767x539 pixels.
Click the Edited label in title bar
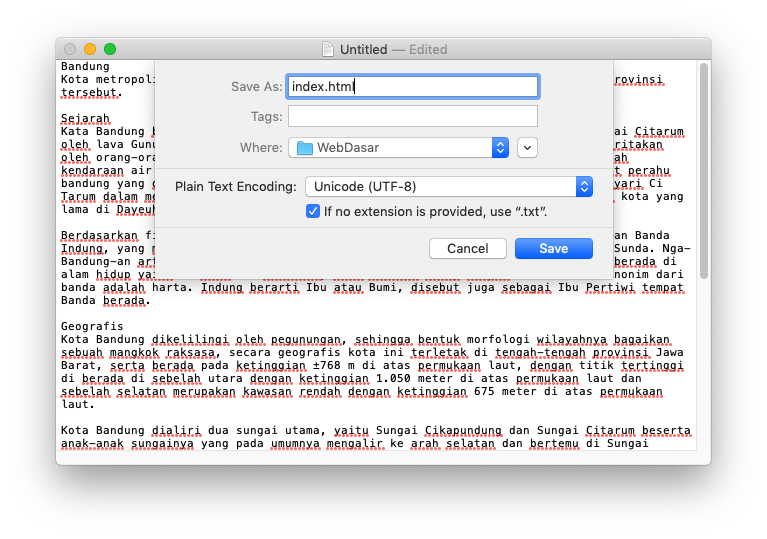tap(427, 49)
